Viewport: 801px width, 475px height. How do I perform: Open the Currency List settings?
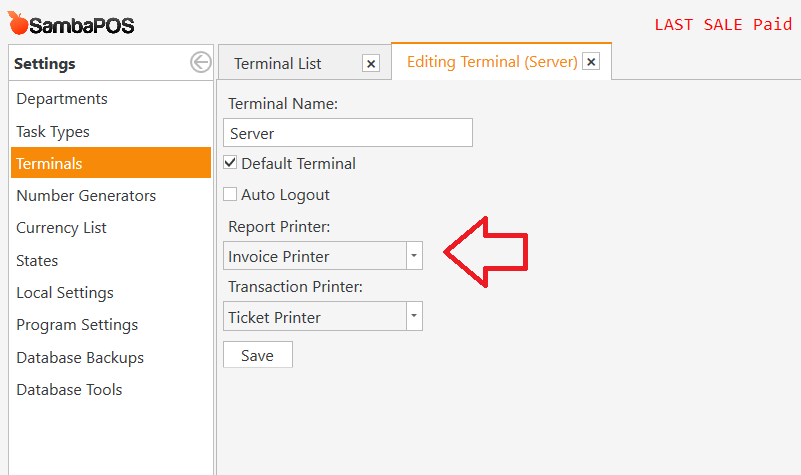pyautogui.click(x=61, y=228)
